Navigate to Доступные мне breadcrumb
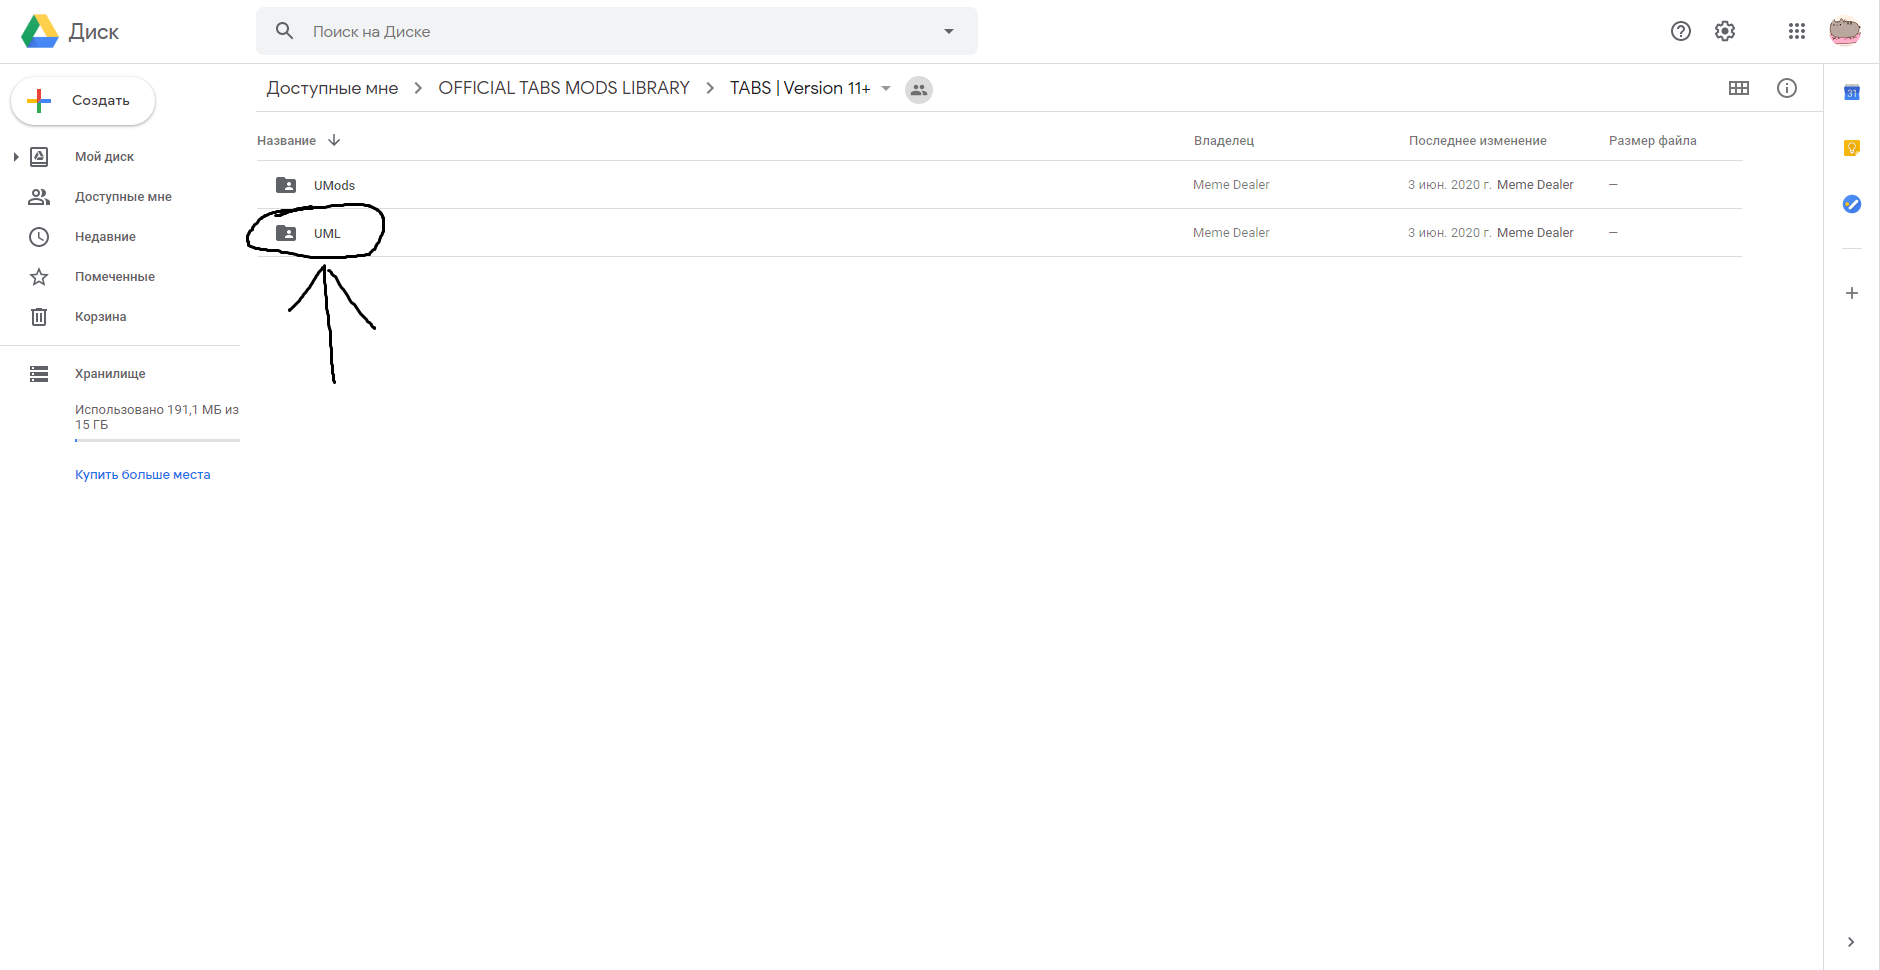The image size is (1880, 970). pyautogui.click(x=332, y=88)
